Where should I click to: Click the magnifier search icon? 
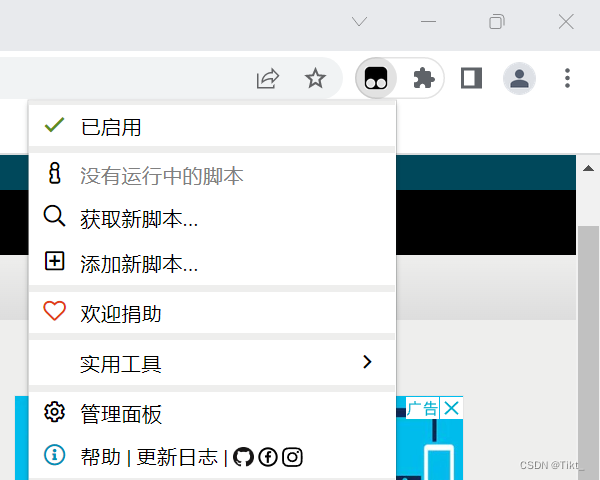(x=54, y=216)
